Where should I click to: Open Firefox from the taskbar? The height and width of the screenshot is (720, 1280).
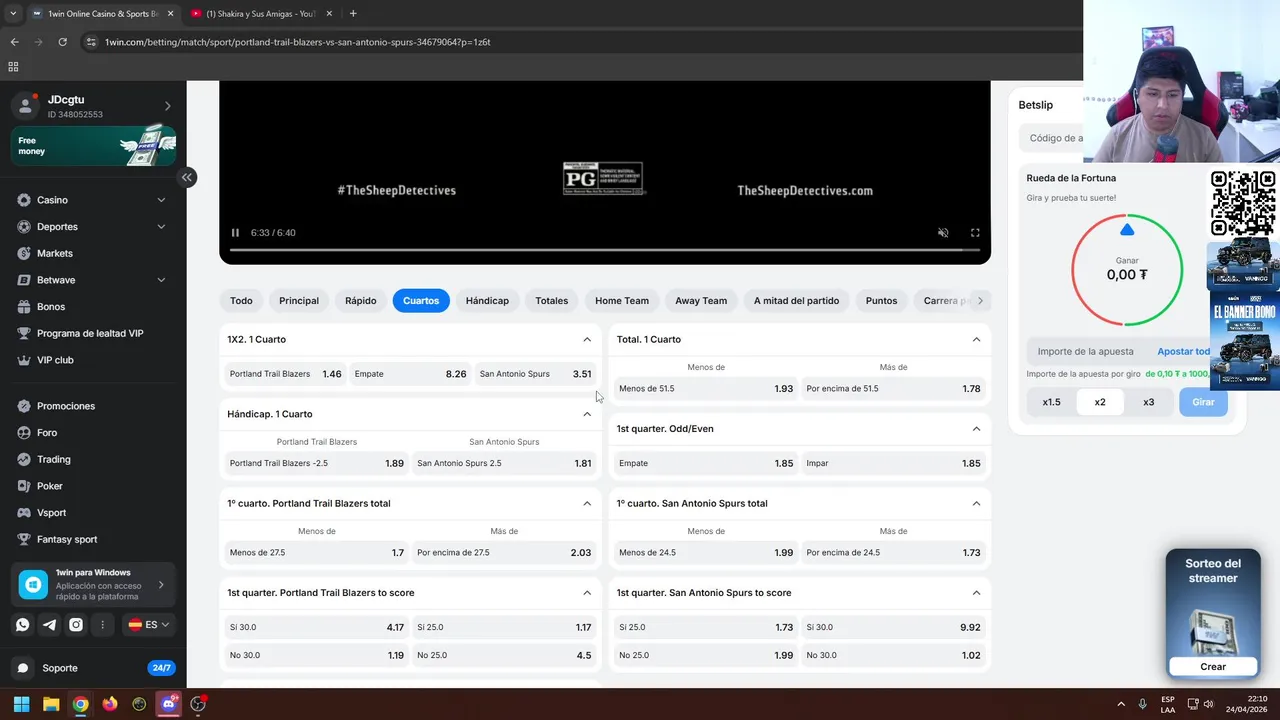pyautogui.click(x=110, y=704)
